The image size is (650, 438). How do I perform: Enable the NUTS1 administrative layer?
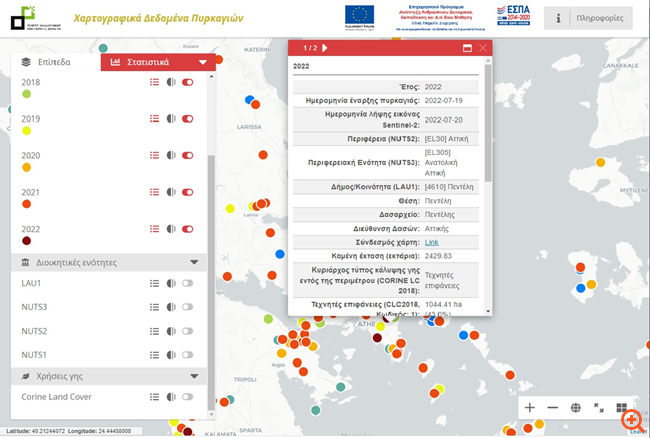187,355
